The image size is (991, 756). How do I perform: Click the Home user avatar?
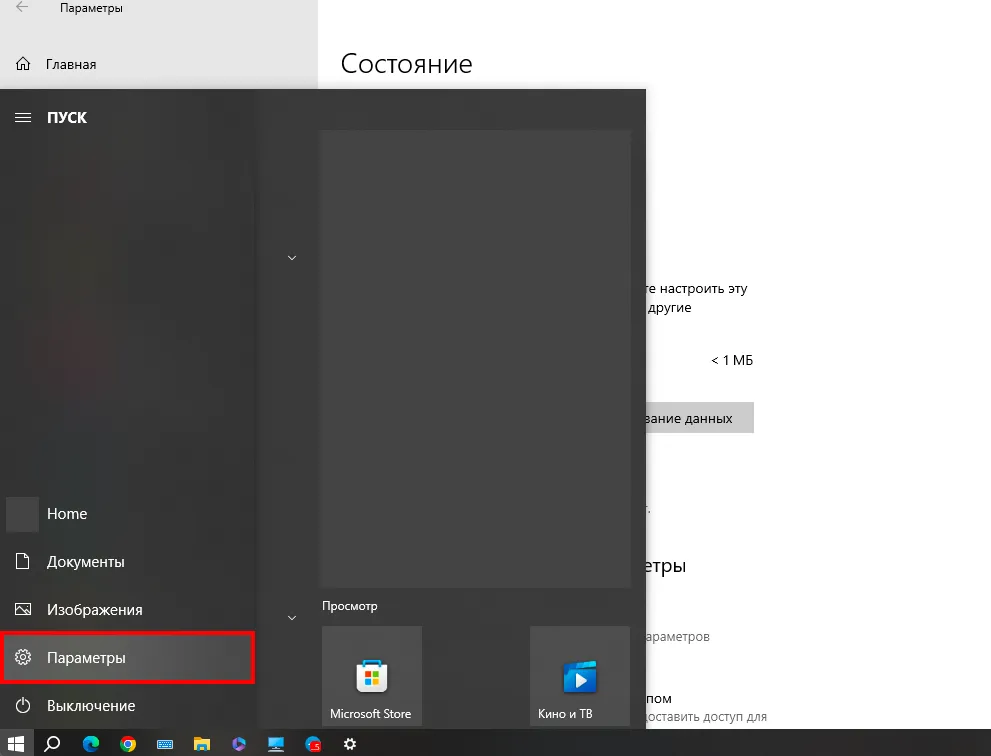[x=22, y=514]
